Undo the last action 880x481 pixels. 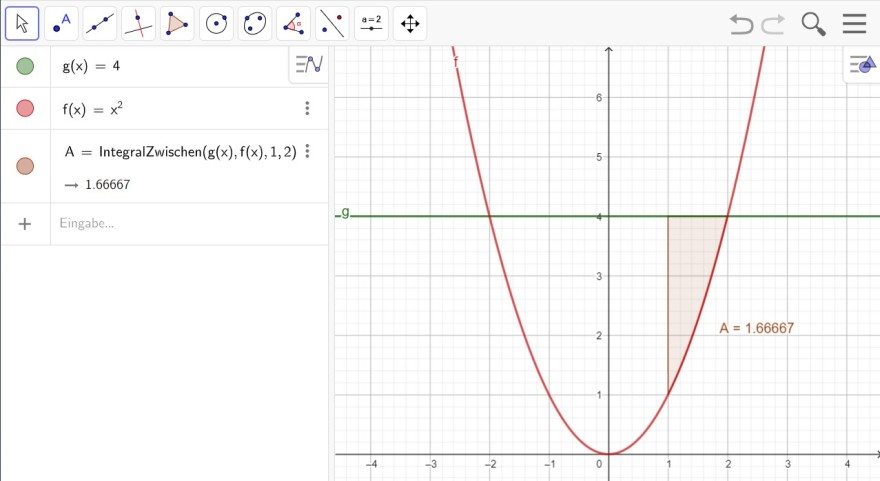[741, 24]
